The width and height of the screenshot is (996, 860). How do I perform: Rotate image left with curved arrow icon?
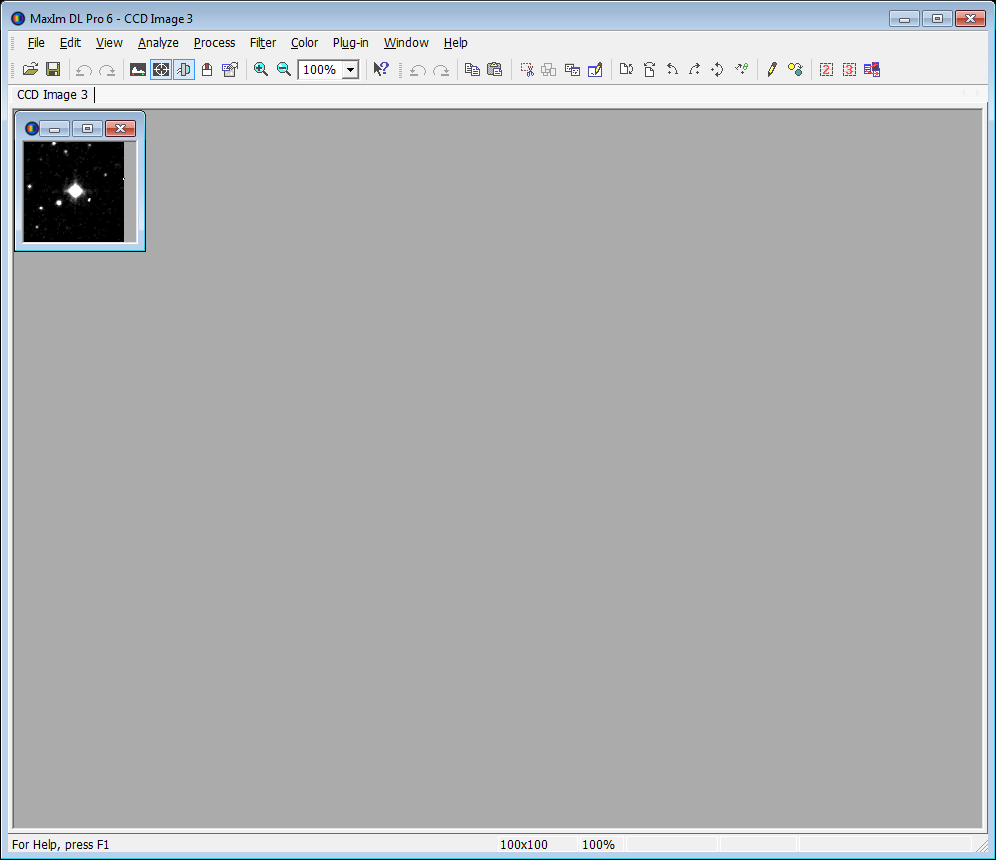pyautogui.click(x=672, y=69)
